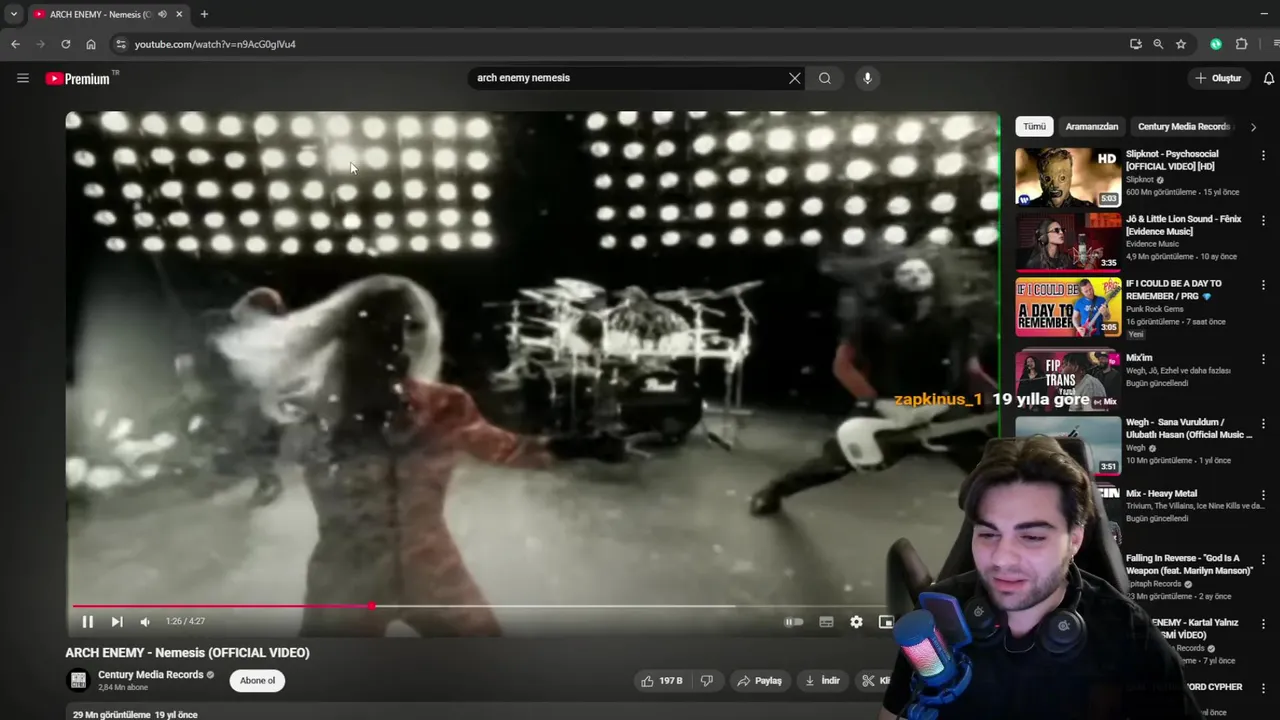1280x720 pixels.
Task: Open the Jö & Little Lion Sound thumbnail
Action: [x=1068, y=242]
